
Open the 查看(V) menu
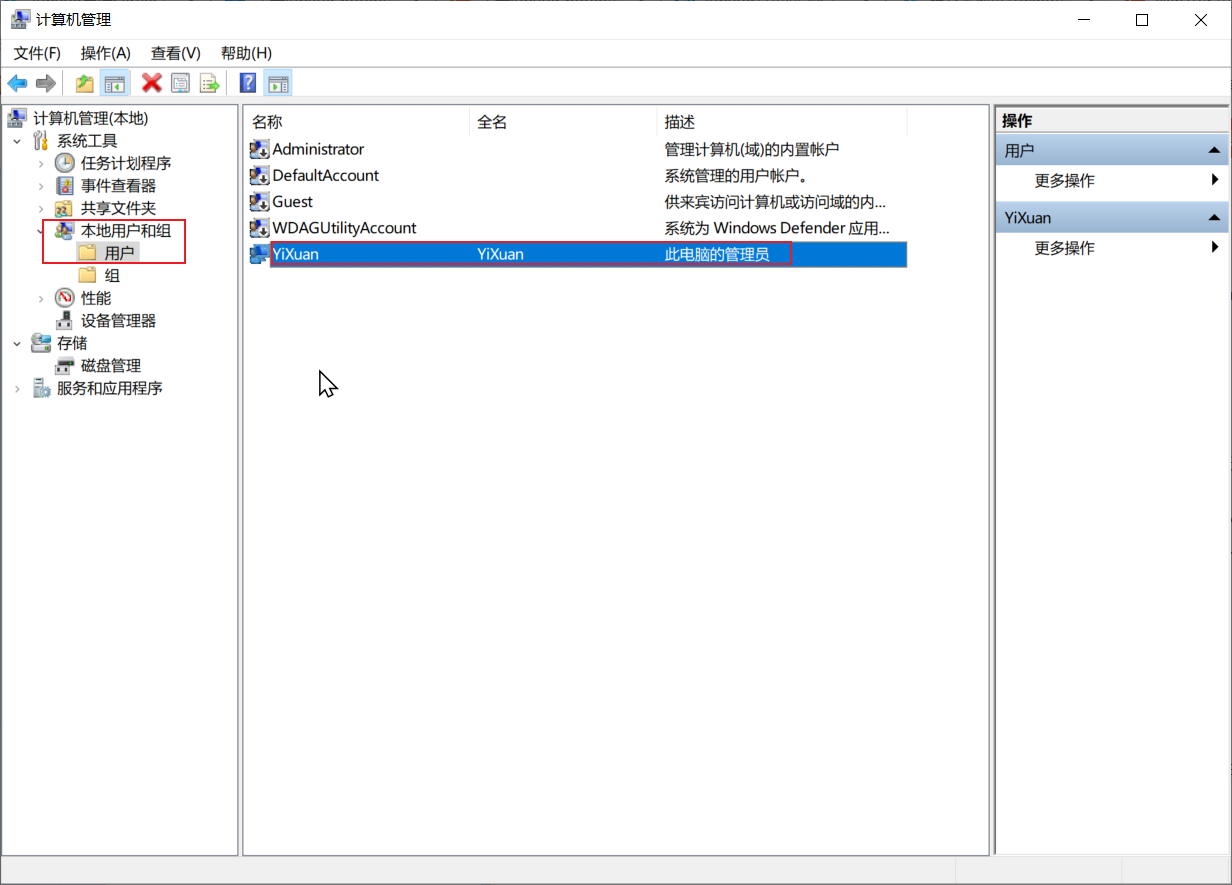(176, 53)
